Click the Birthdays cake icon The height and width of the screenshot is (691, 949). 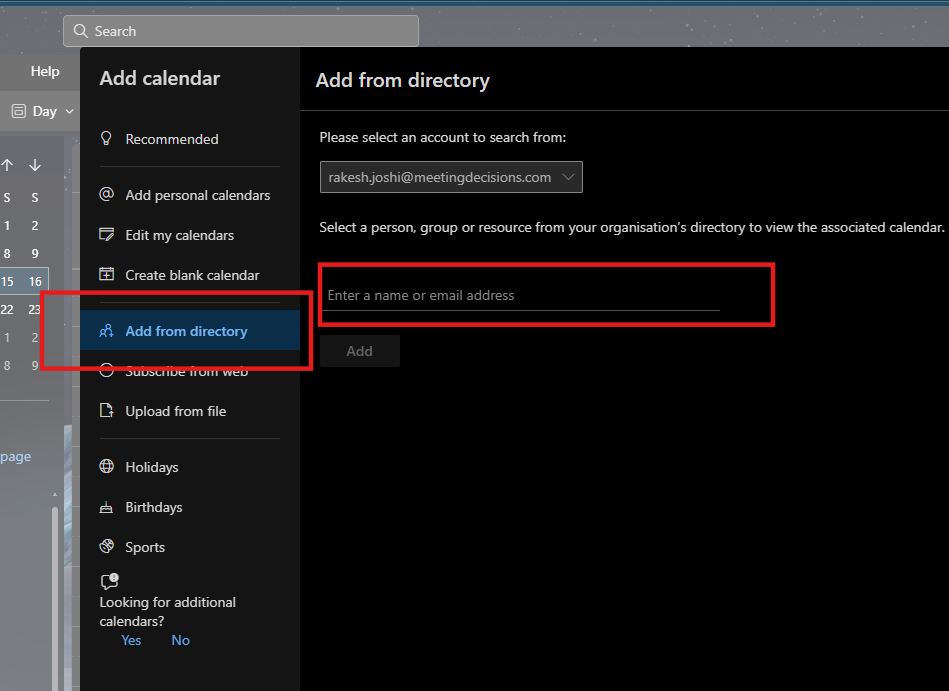(x=106, y=507)
